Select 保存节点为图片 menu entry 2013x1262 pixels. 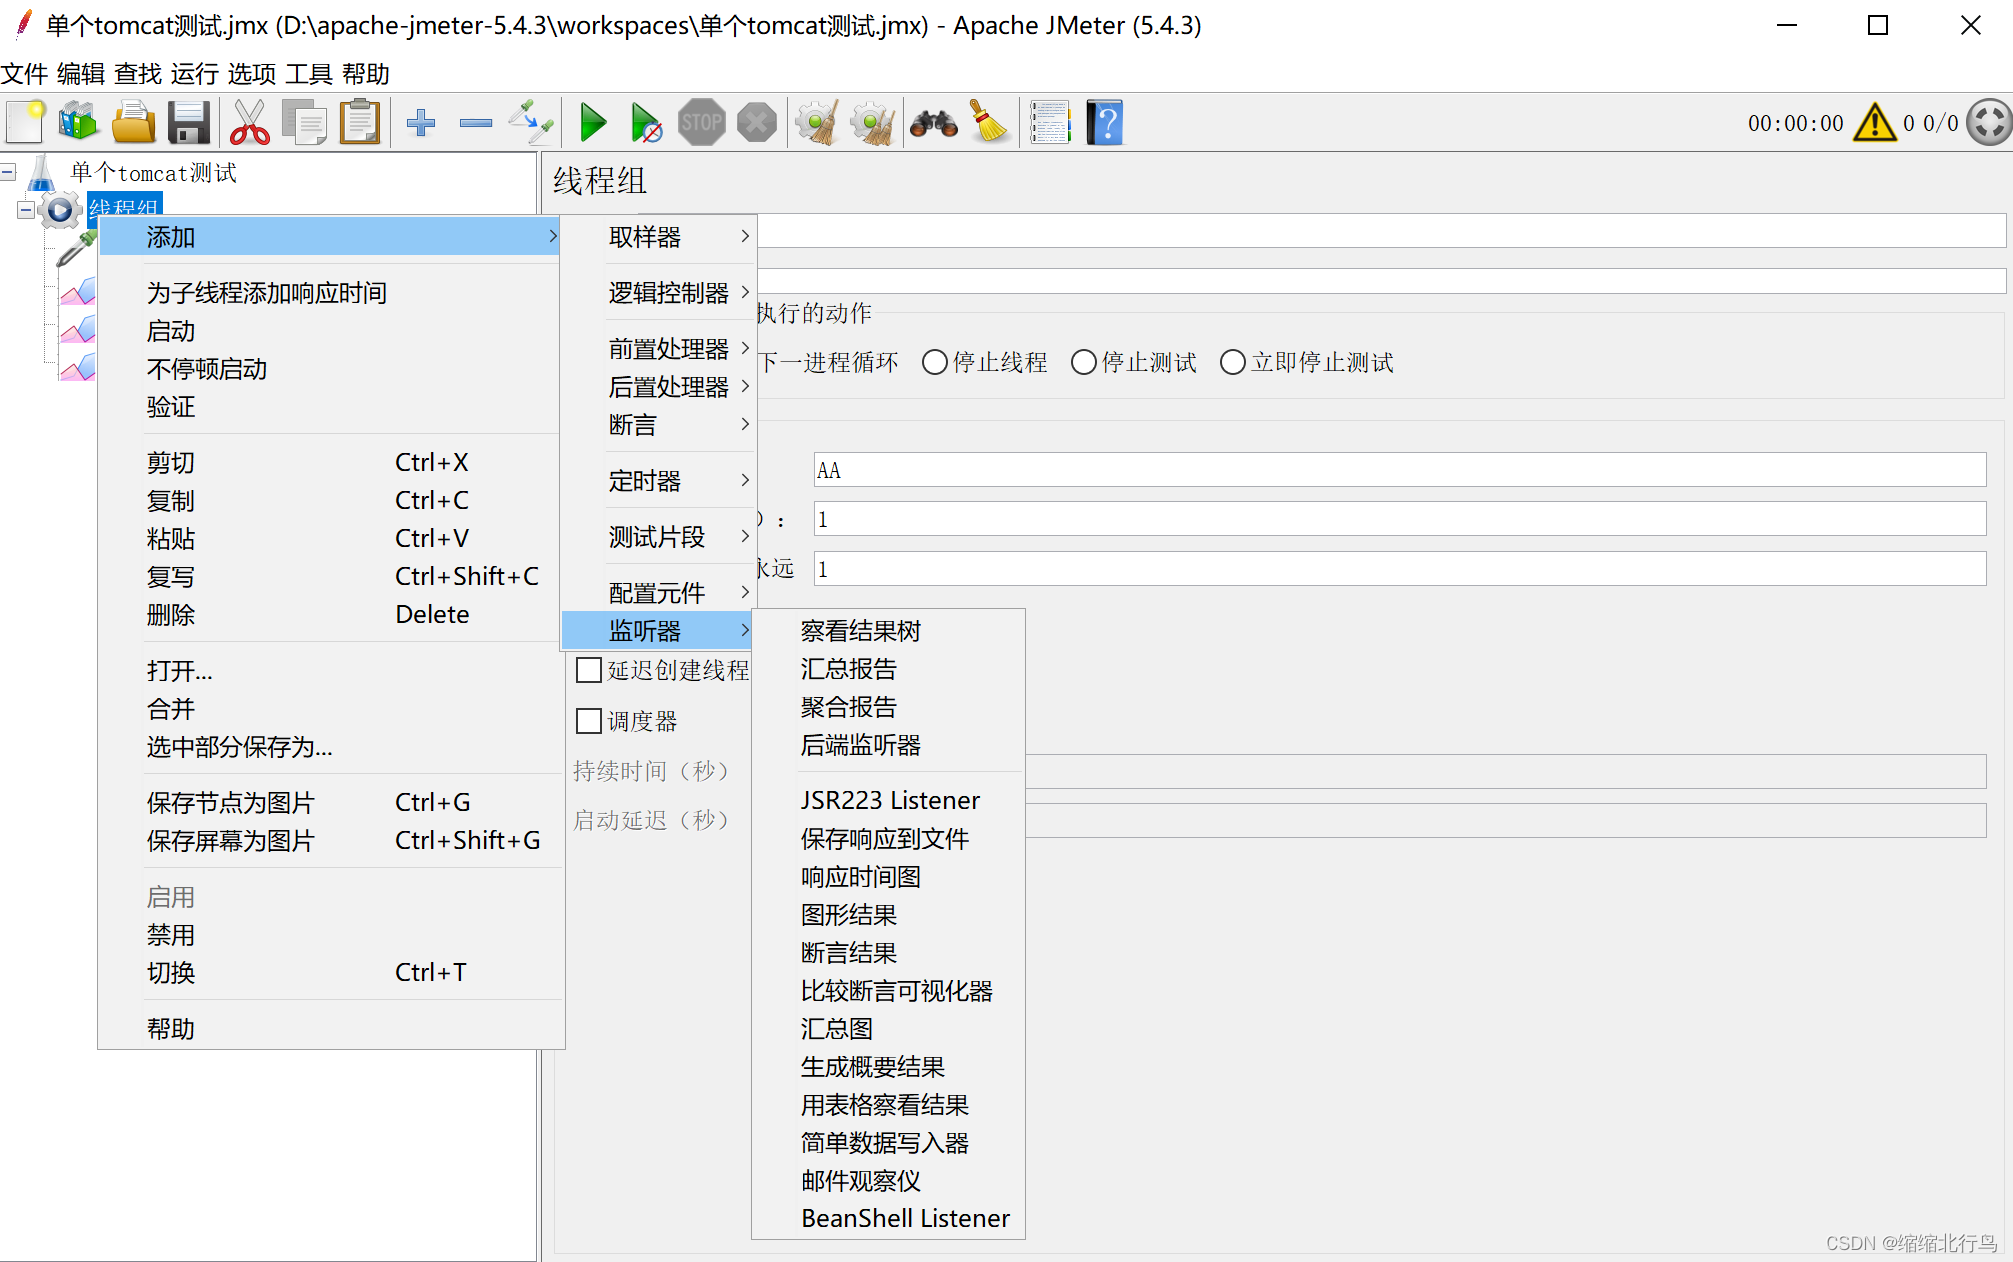(x=331, y=803)
